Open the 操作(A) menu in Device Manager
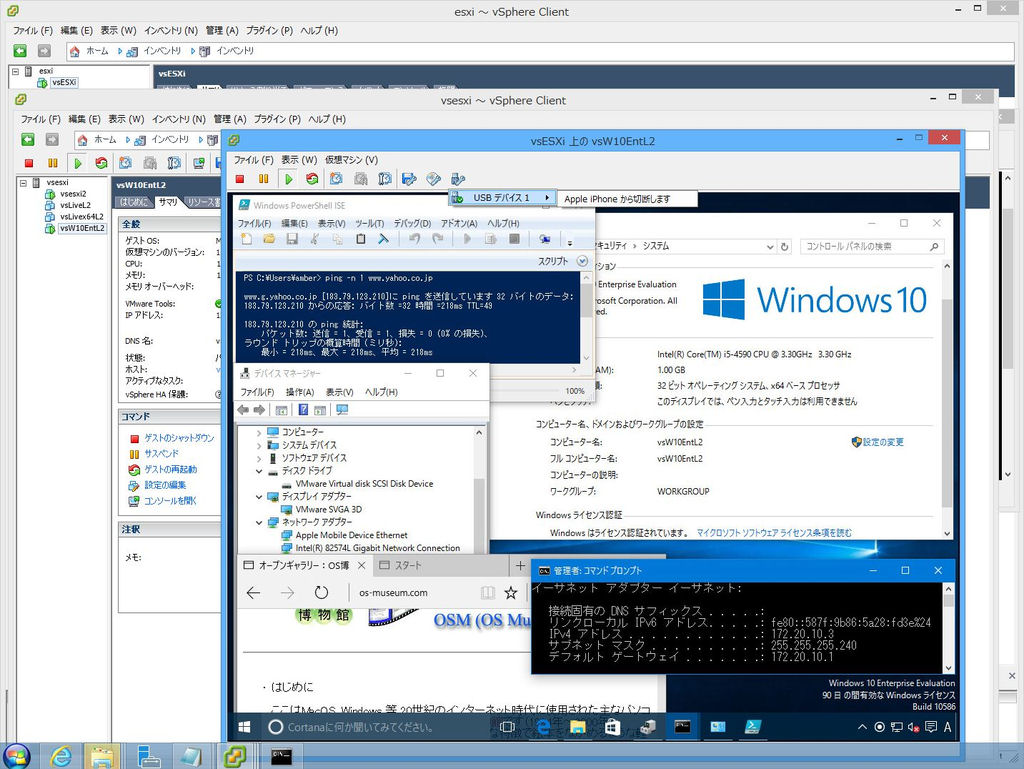1024x769 pixels. 300,392
